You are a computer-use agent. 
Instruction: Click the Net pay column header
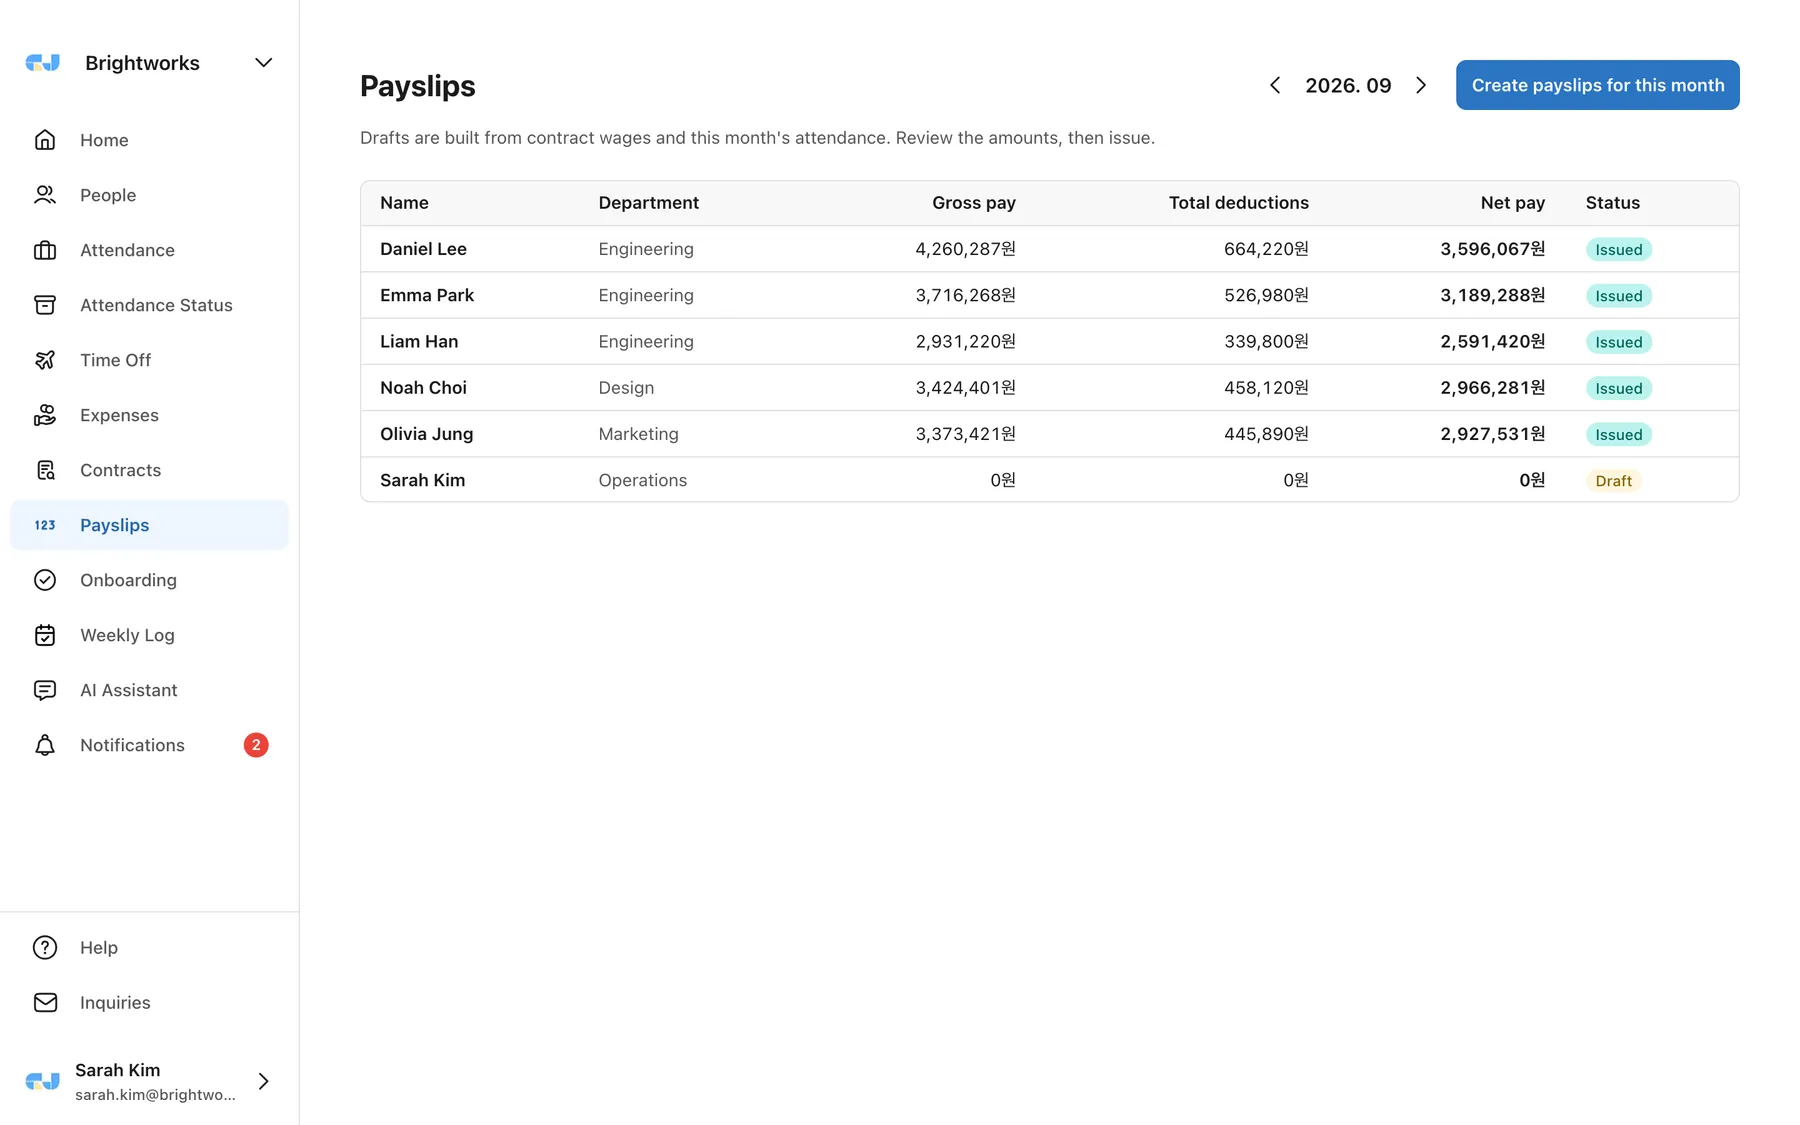point(1512,203)
